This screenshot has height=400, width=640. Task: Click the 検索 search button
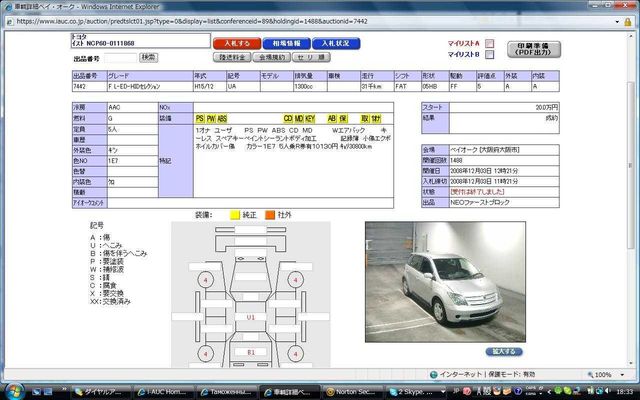[x=148, y=57]
